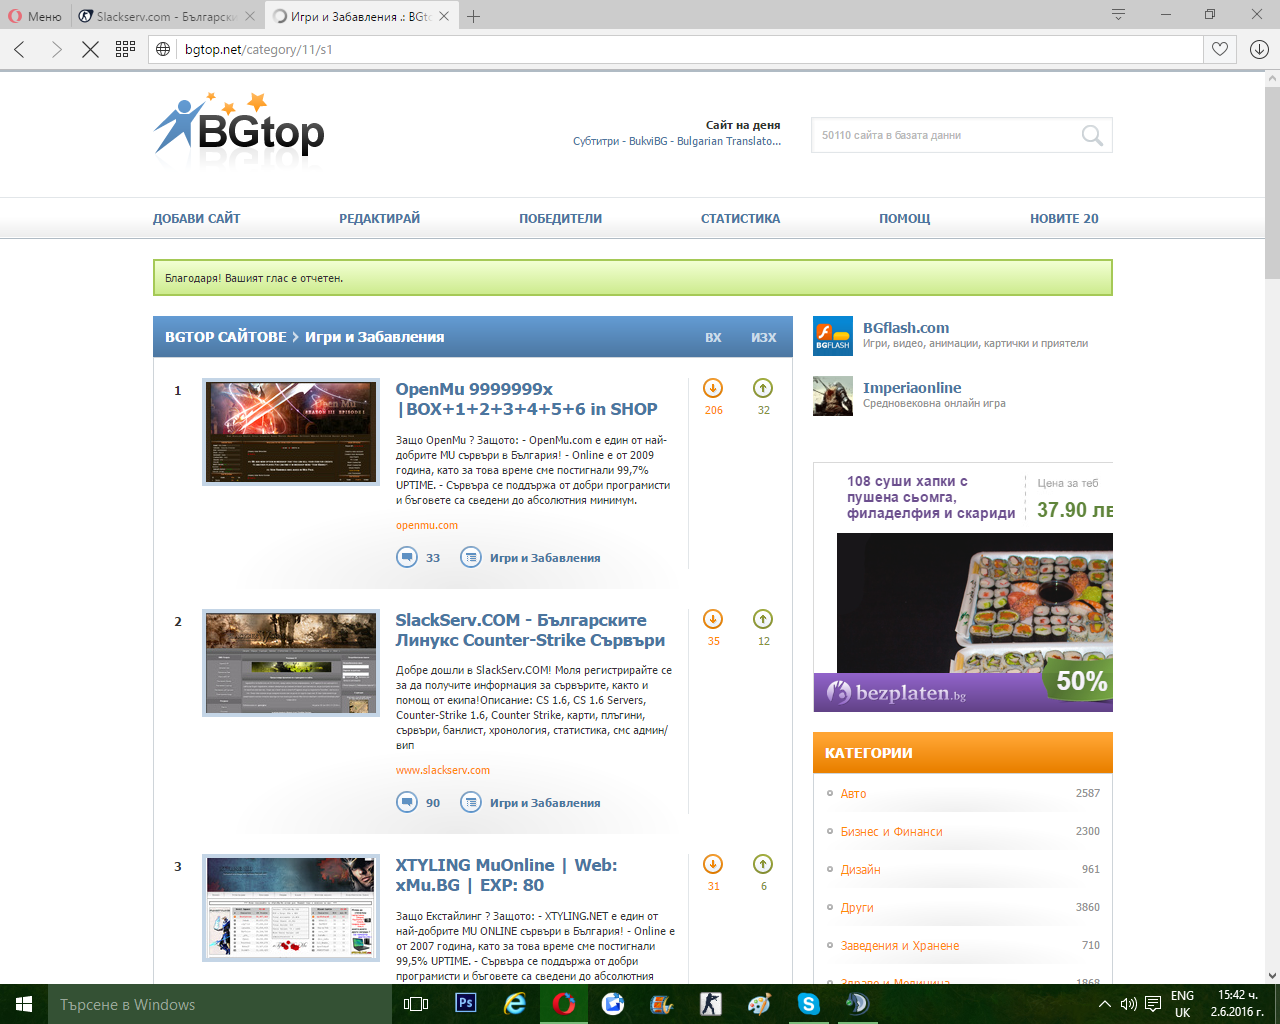
Task: Go back to the previous page
Action: tap(20, 49)
